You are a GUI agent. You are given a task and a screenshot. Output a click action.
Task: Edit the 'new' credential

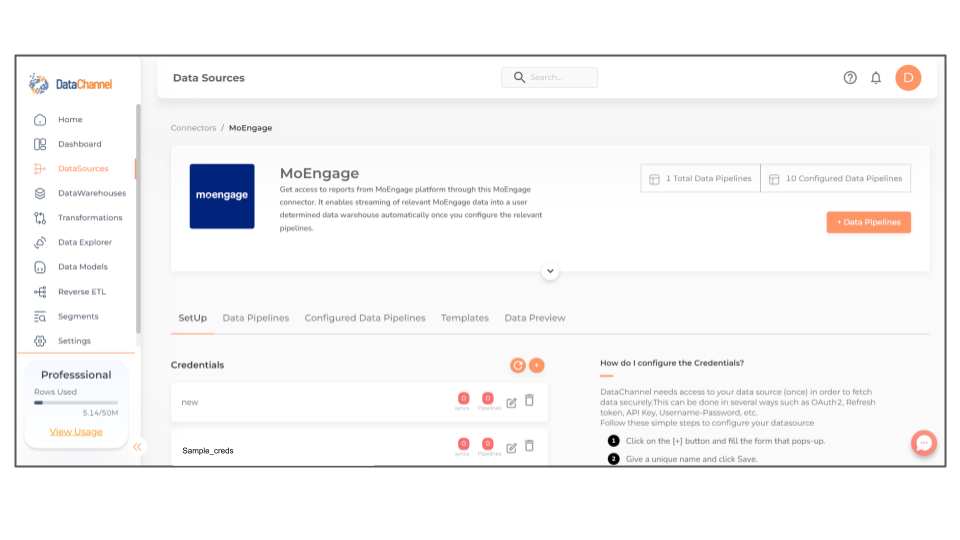click(511, 403)
